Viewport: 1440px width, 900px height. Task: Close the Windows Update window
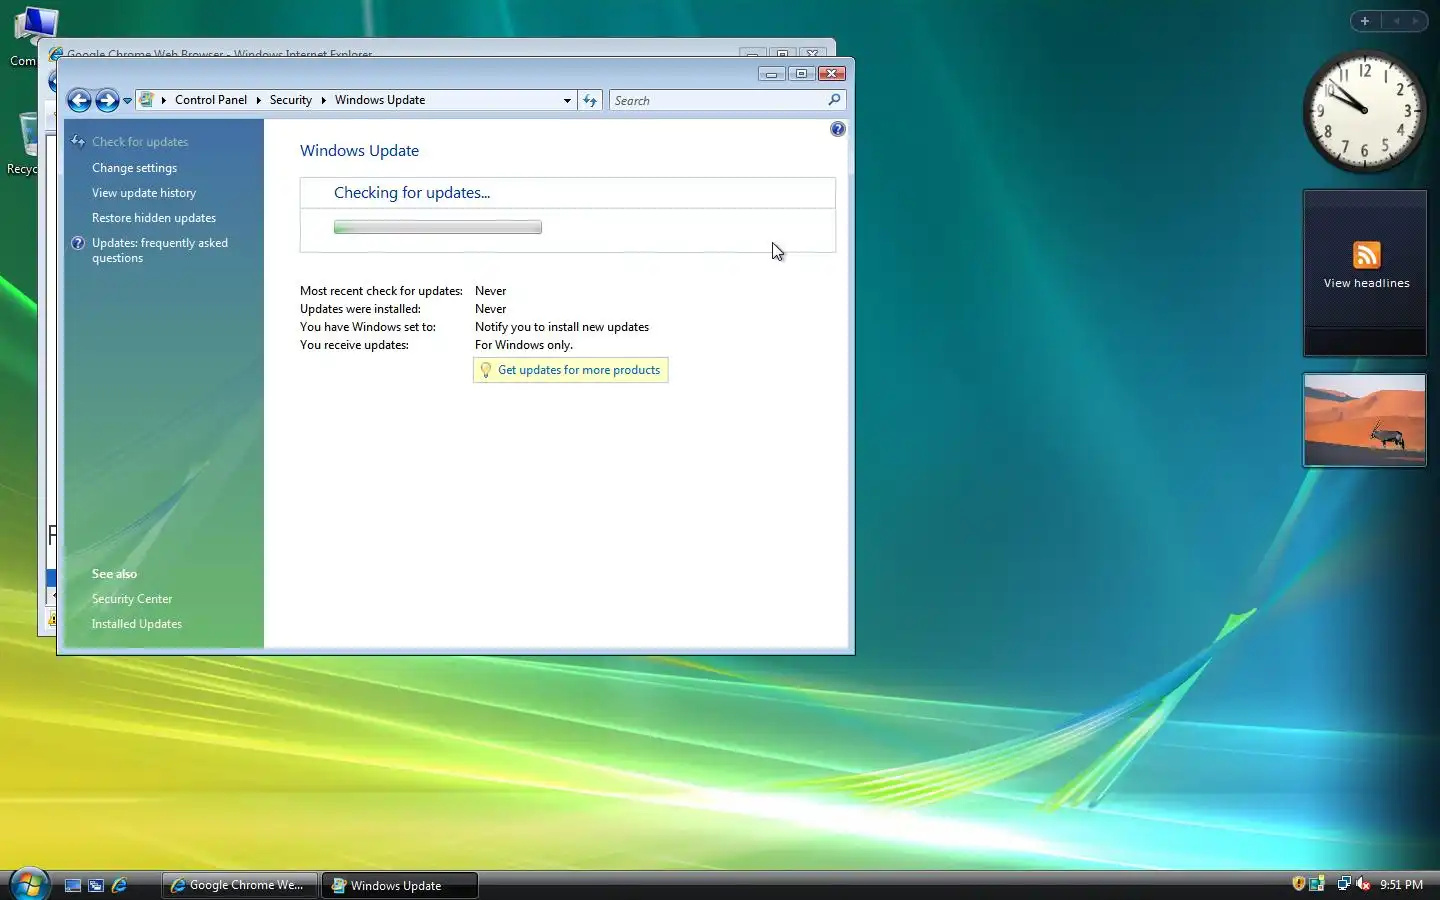pyautogui.click(x=832, y=73)
